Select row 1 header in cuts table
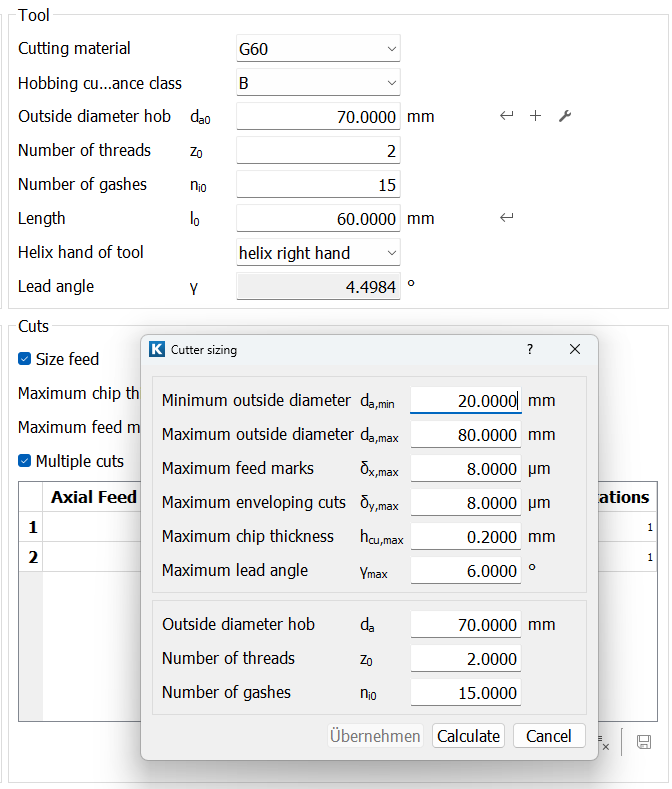The width and height of the screenshot is (672, 789). tap(32, 527)
